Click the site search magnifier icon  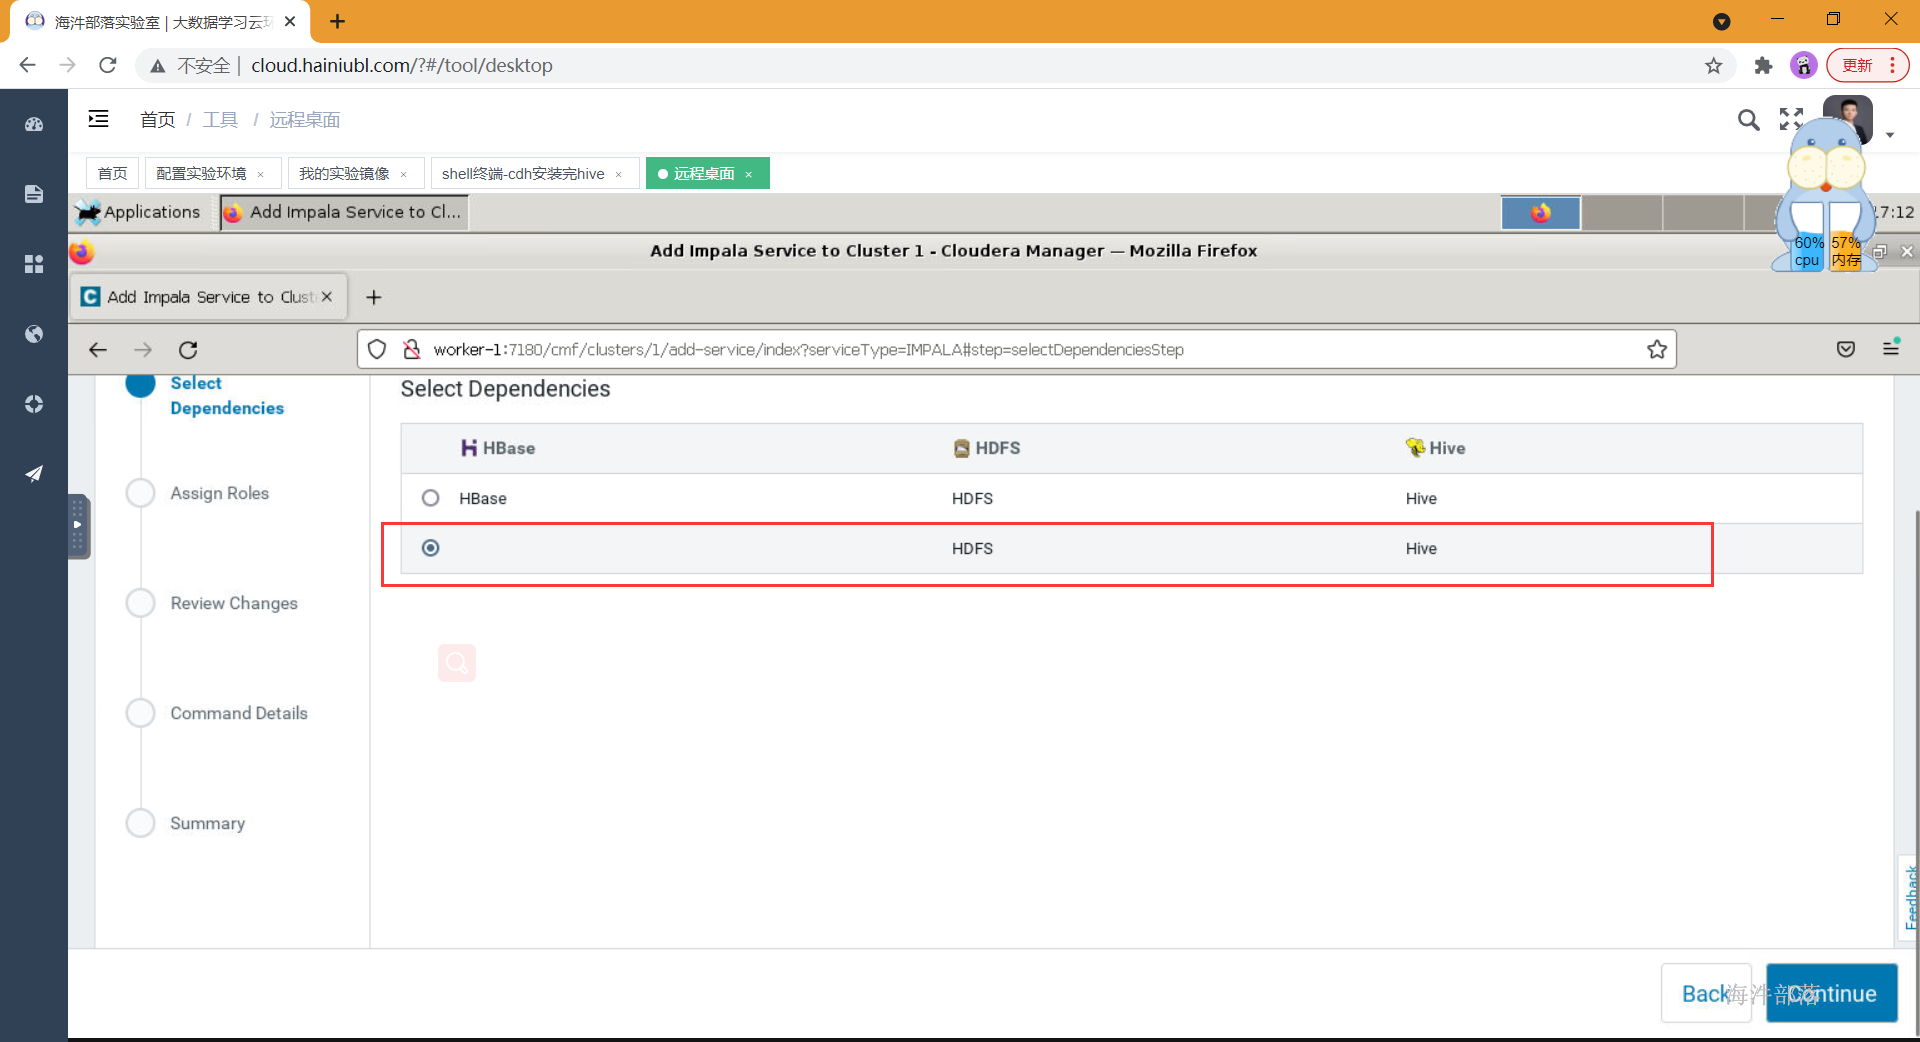(x=1748, y=120)
